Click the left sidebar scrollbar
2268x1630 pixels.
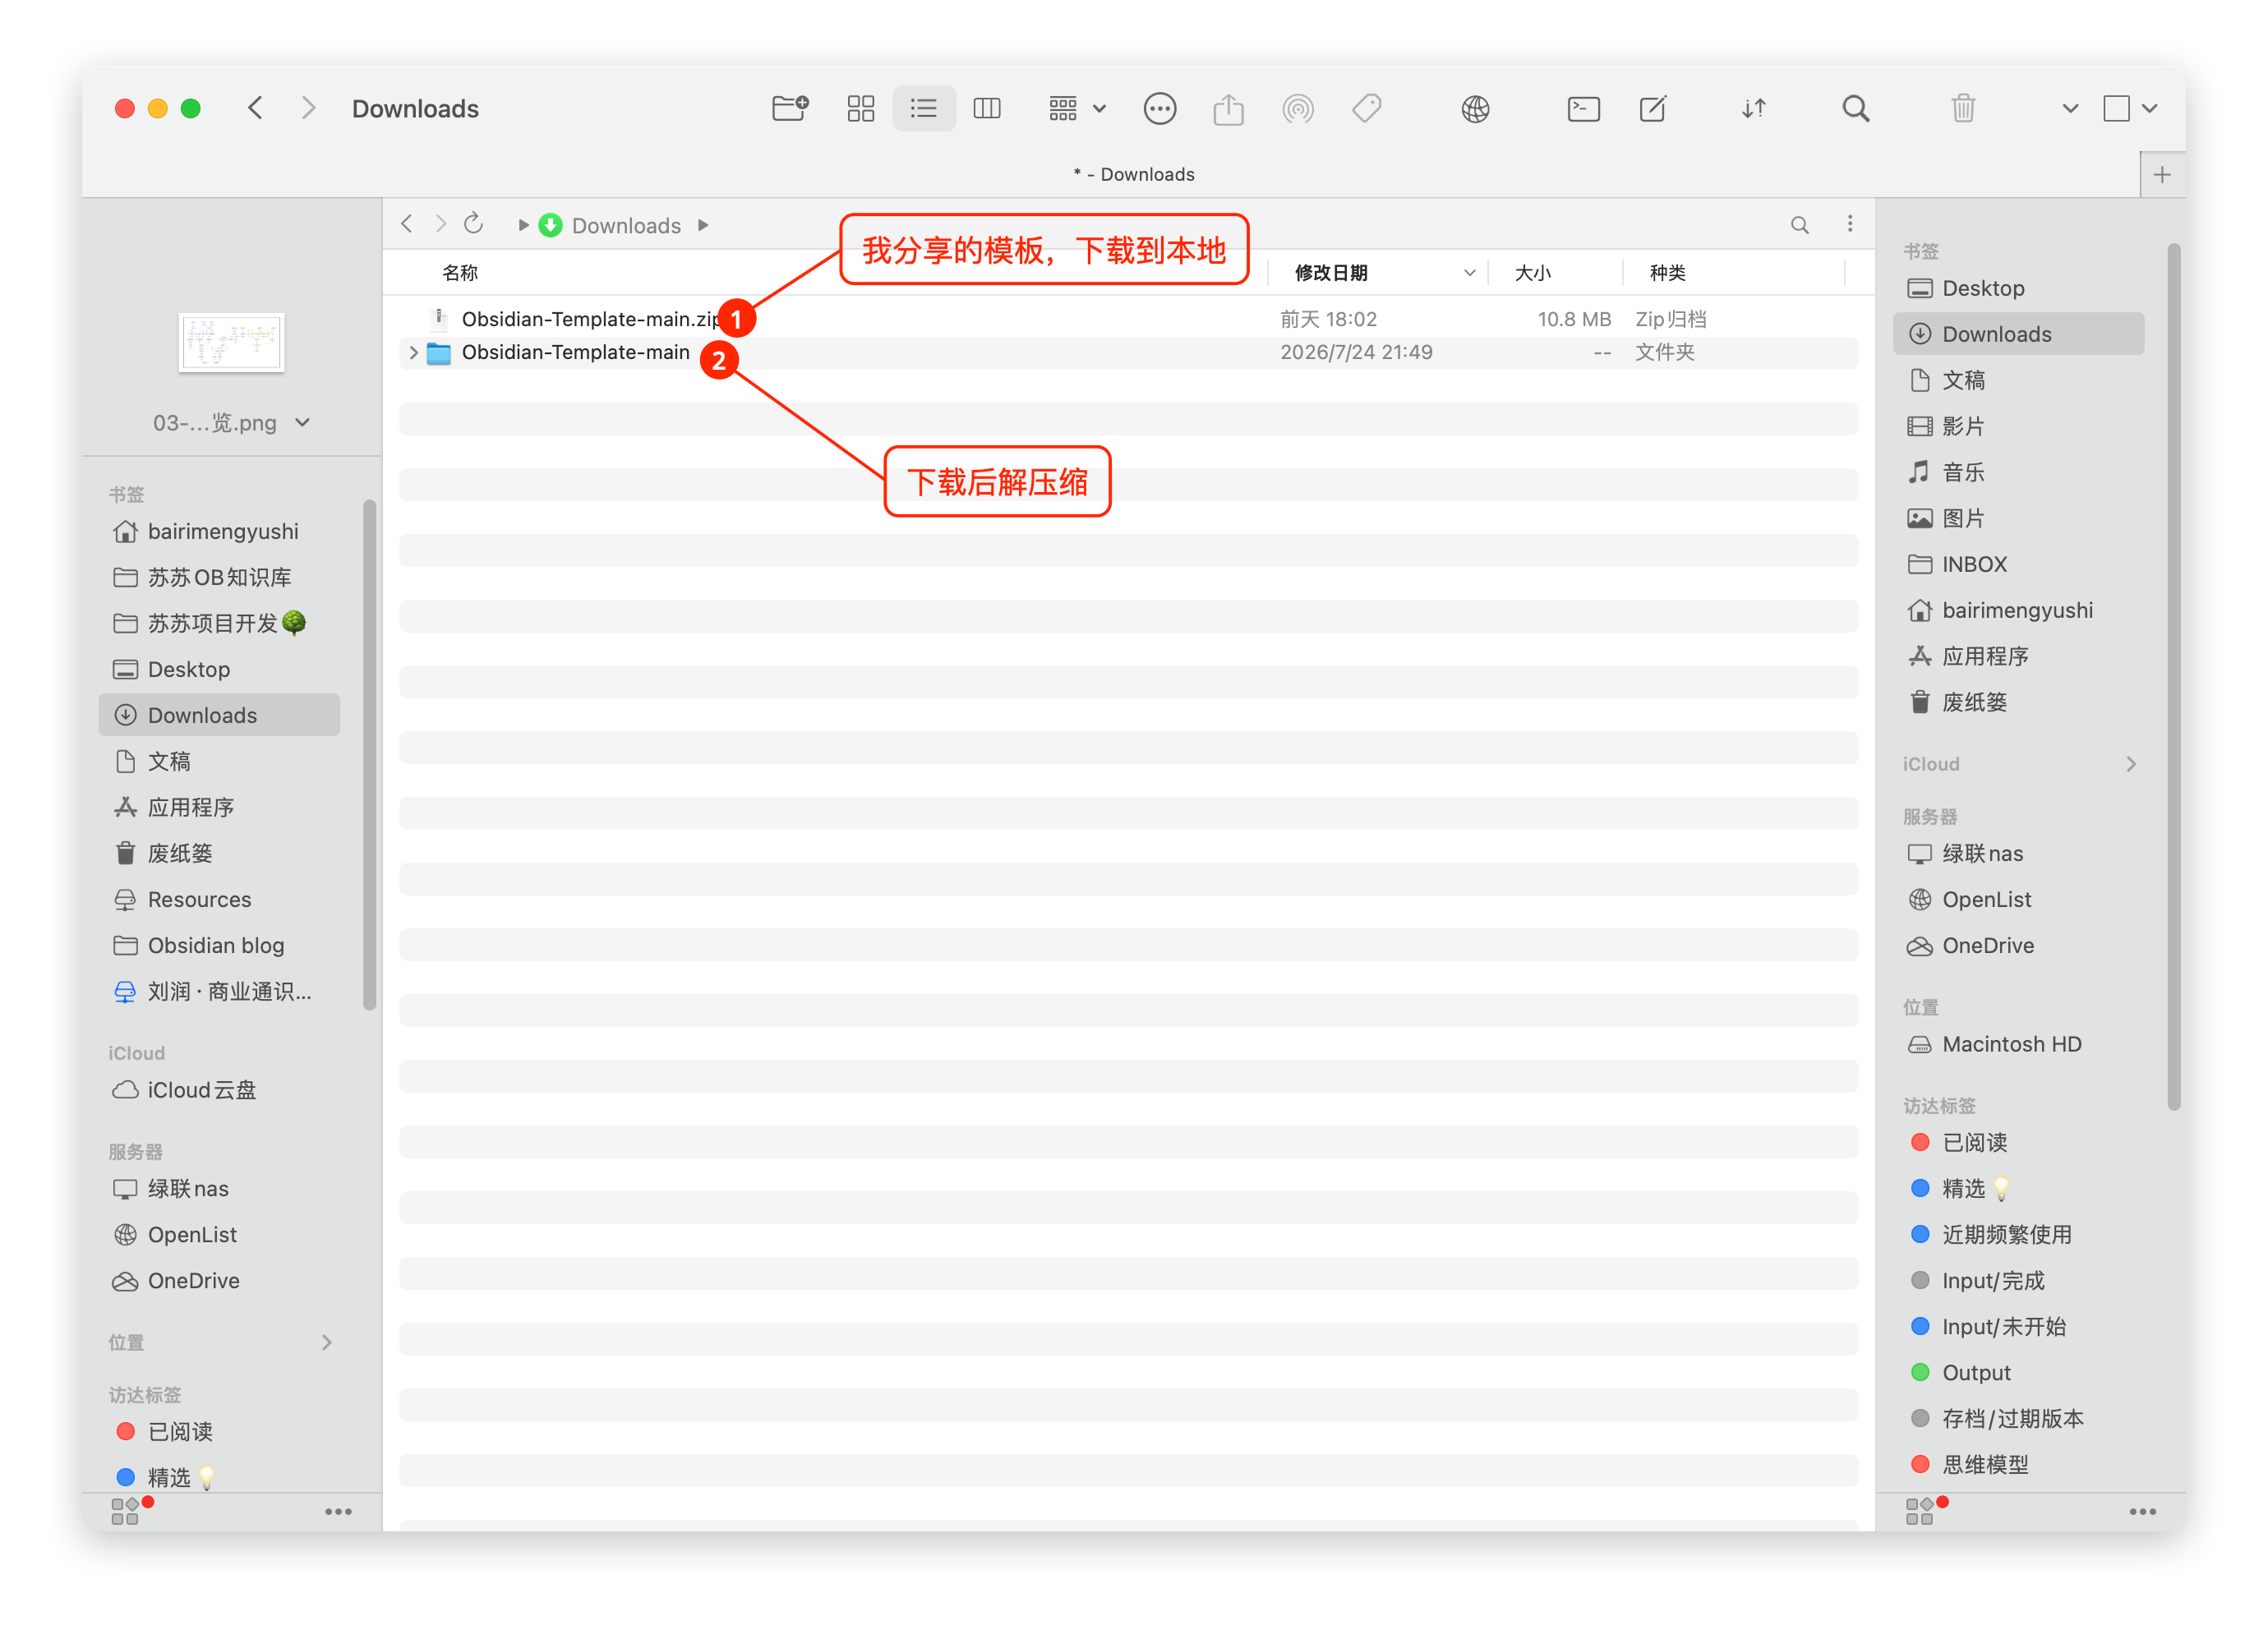point(369,755)
